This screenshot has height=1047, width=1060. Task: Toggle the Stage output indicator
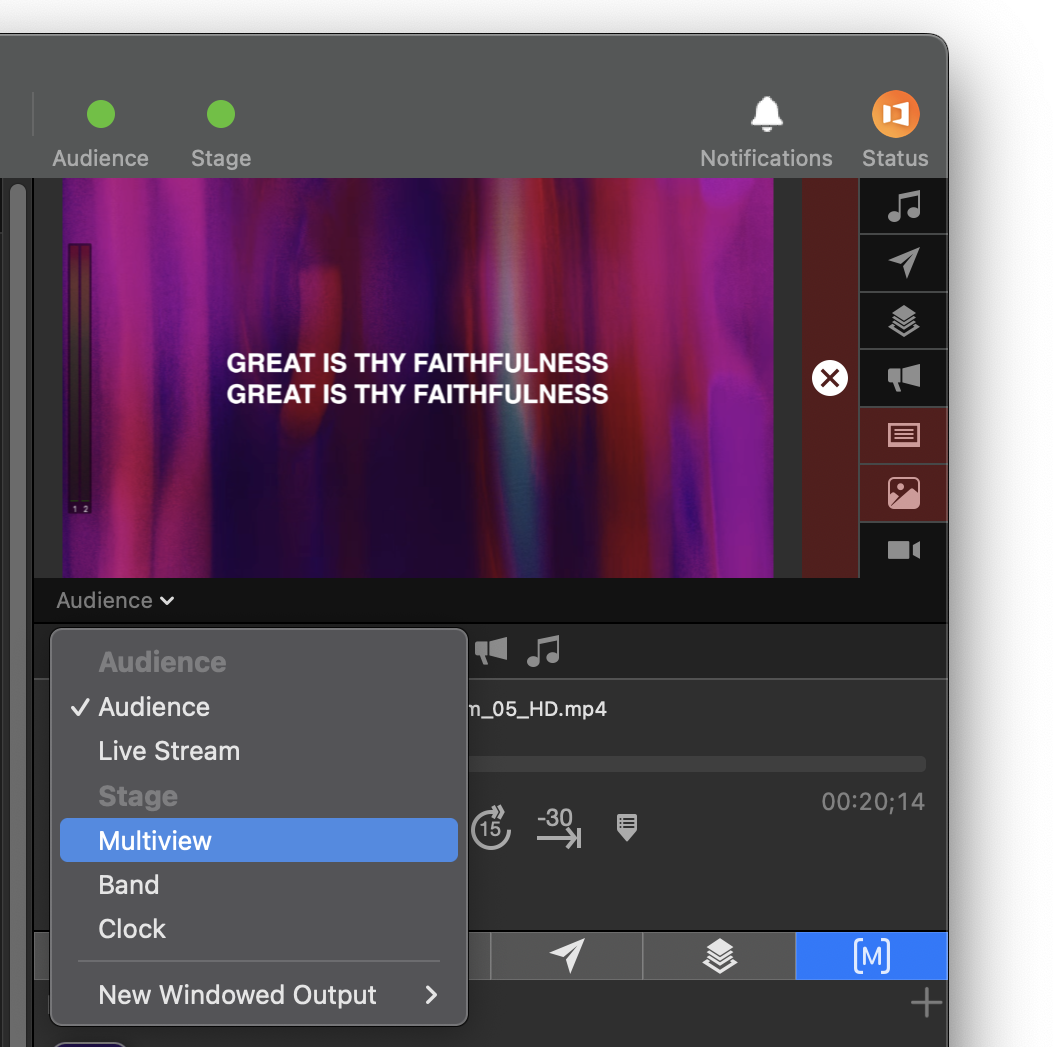coord(220,115)
